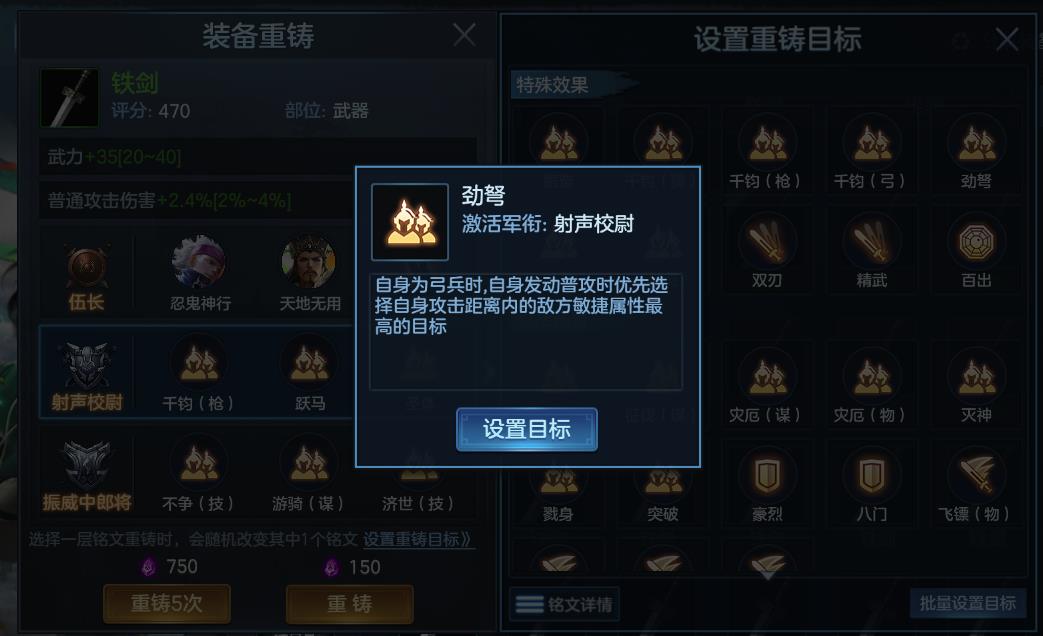Select the 八门 shield icon
The image size is (1043, 636).
(x=871, y=474)
